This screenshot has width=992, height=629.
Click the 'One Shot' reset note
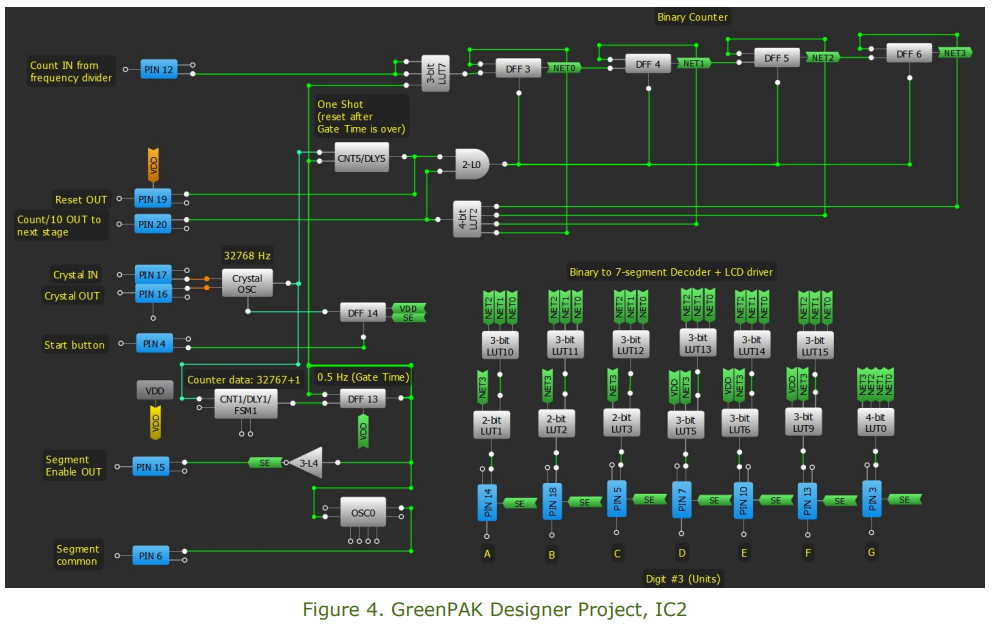[361, 116]
